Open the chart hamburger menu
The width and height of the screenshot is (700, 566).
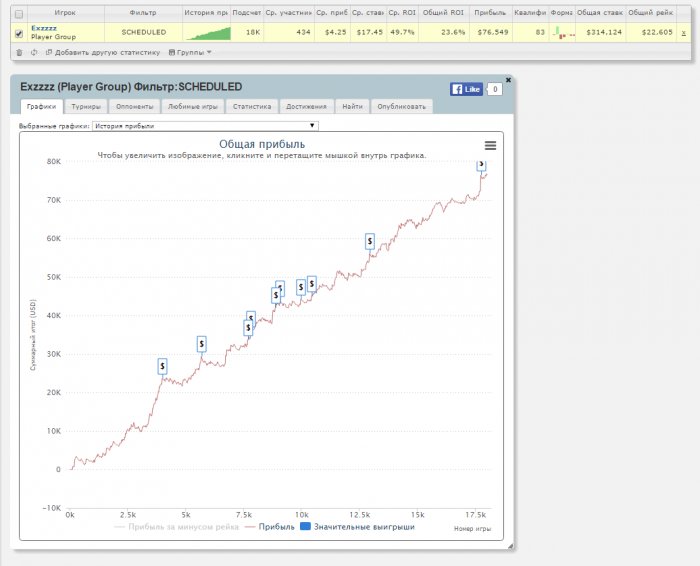[x=490, y=146]
